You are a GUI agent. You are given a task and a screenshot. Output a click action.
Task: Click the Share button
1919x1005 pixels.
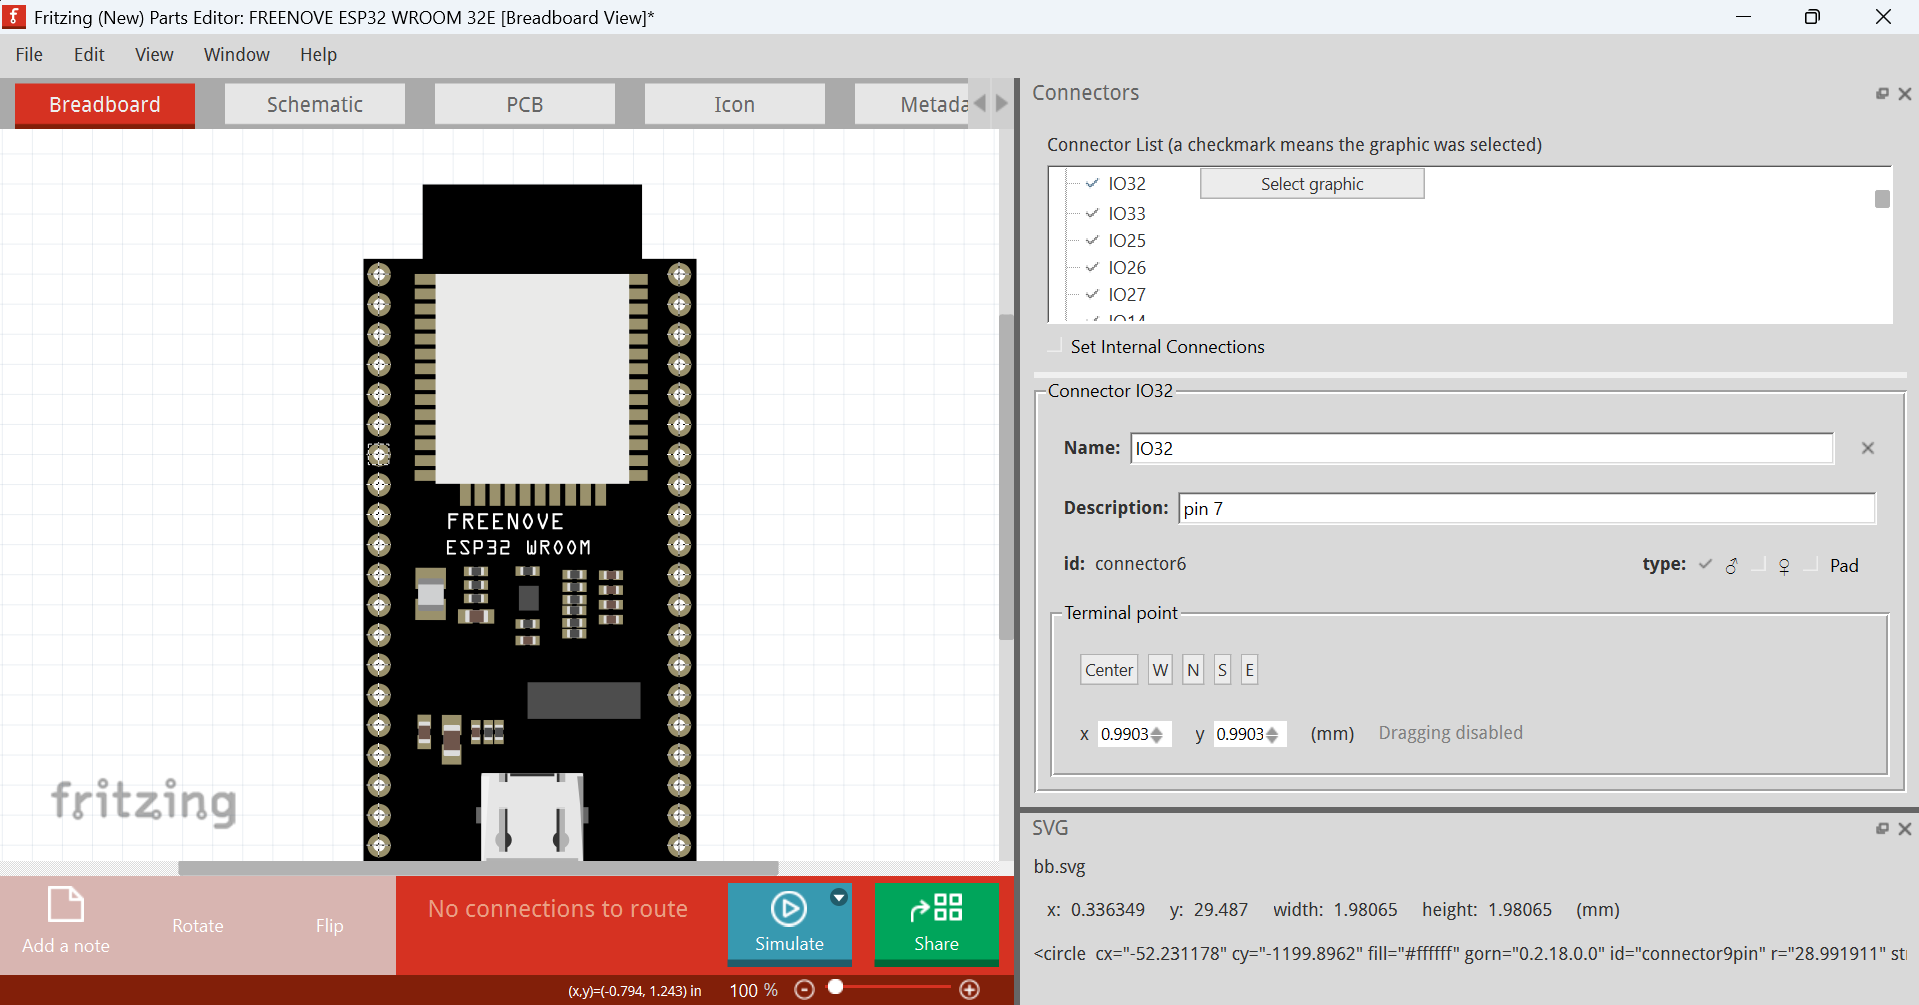[x=937, y=922]
